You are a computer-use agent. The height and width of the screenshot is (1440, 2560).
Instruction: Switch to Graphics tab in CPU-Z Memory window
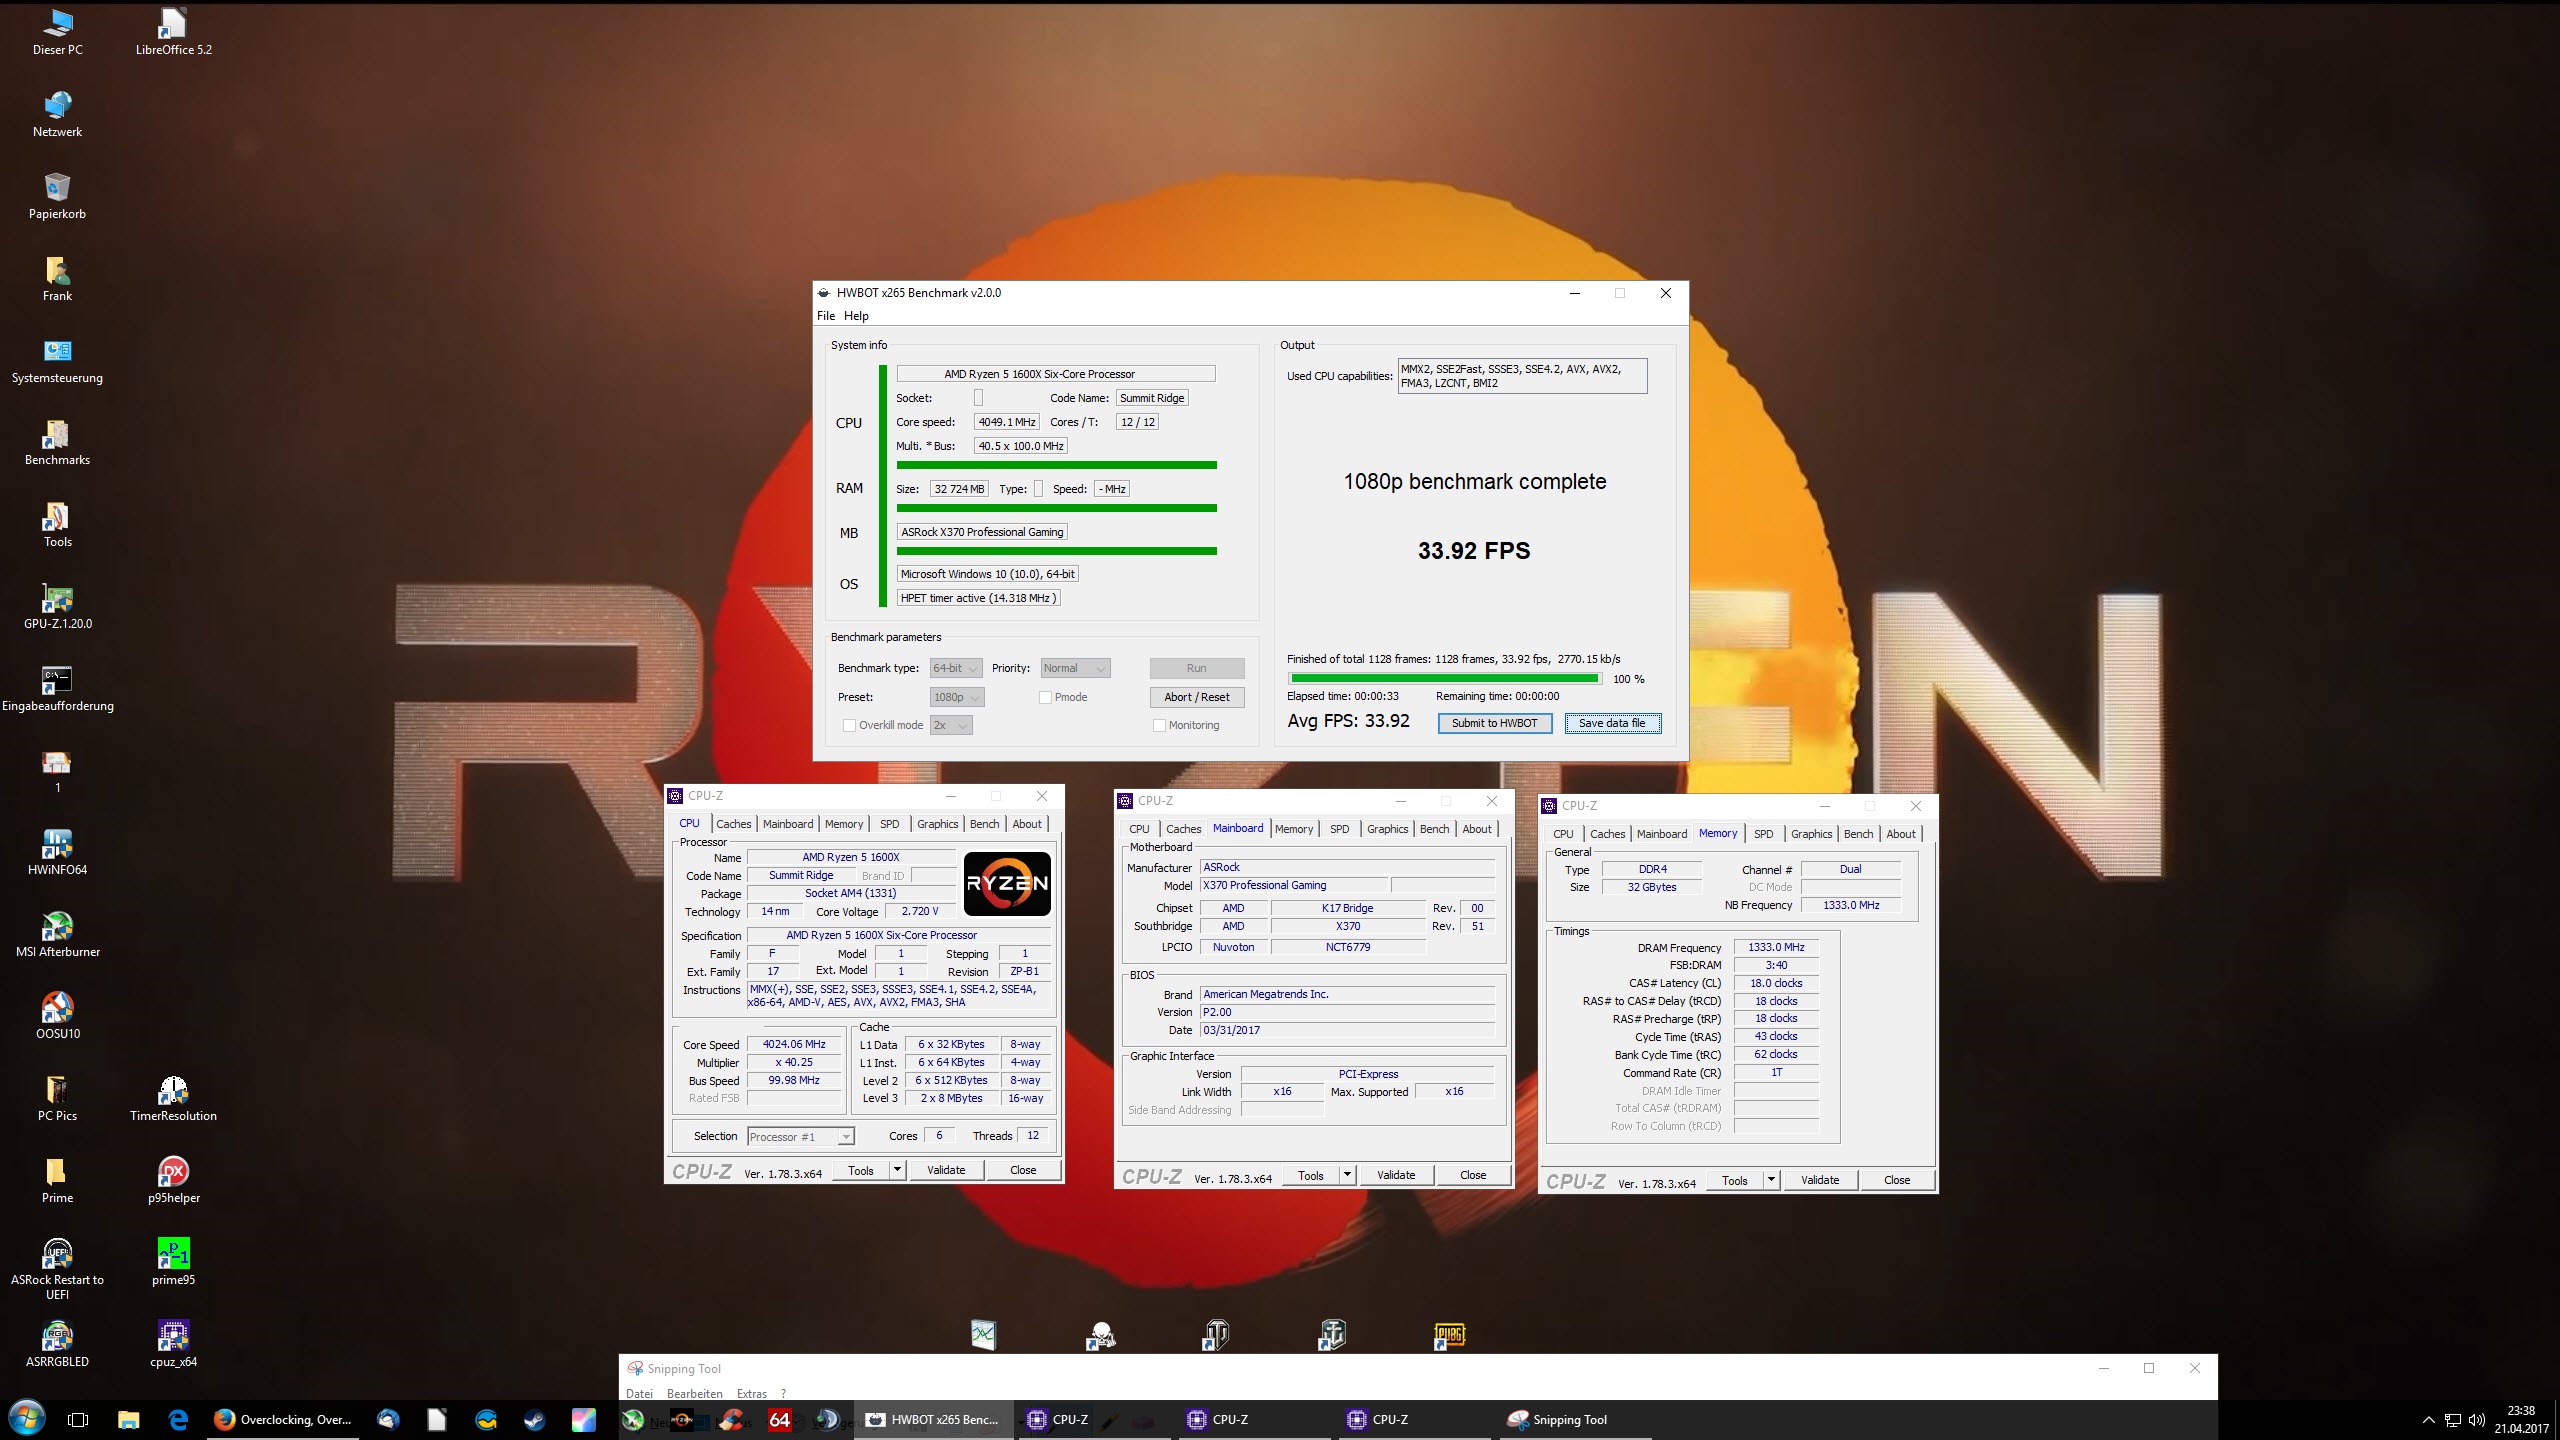pos(1811,834)
